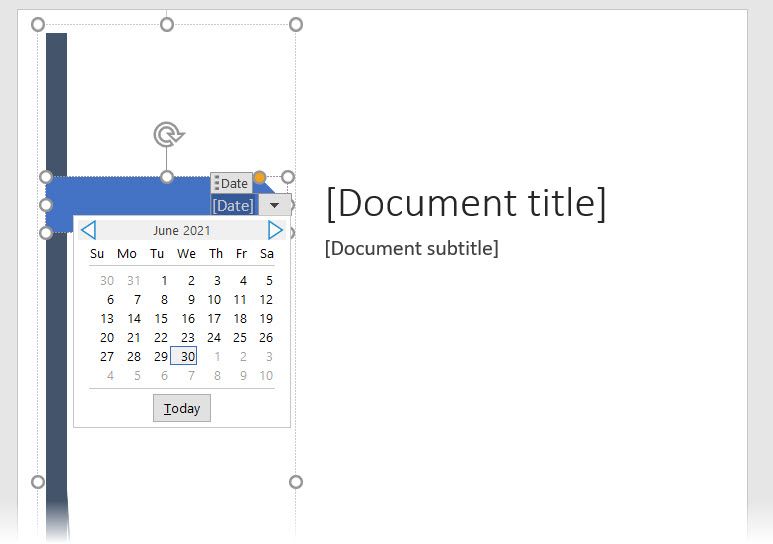Select June 15 in the calendar
The image size is (773, 544).
click(x=161, y=319)
